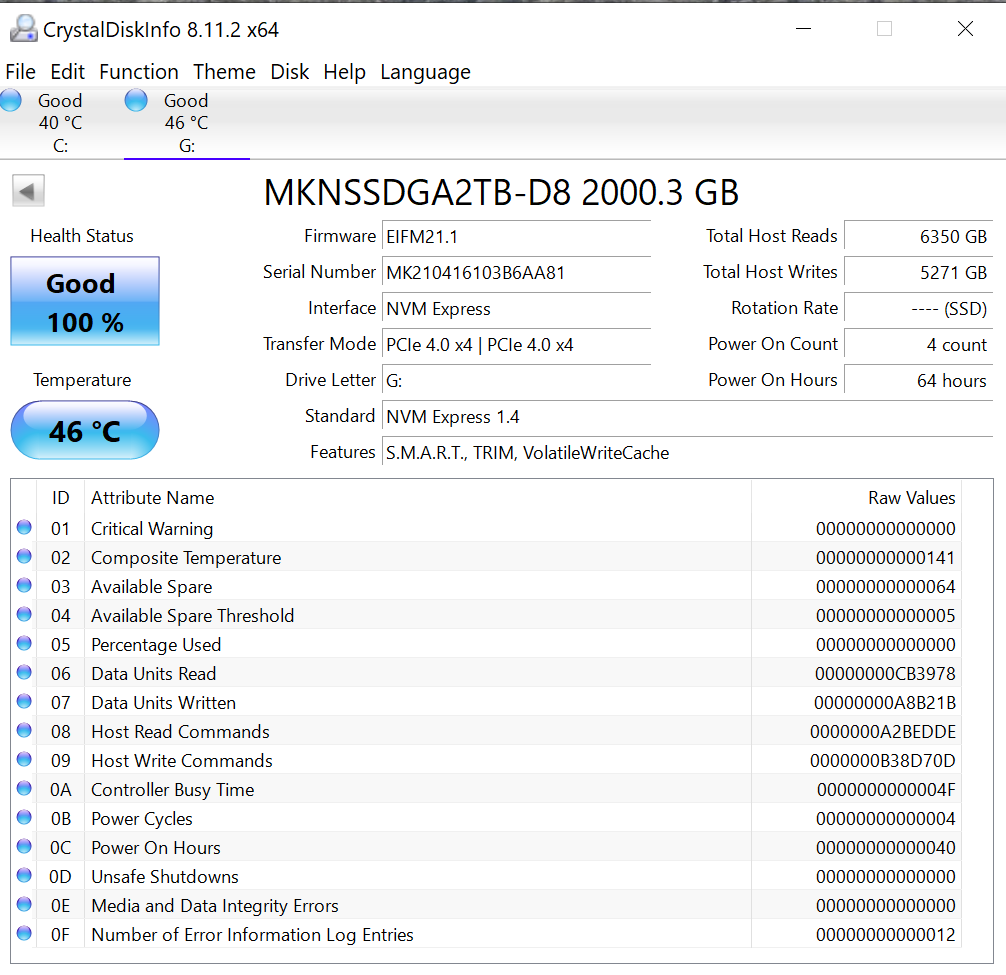
Task: Click status orb beside Unsafe Shutdowns
Action: [x=24, y=876]
